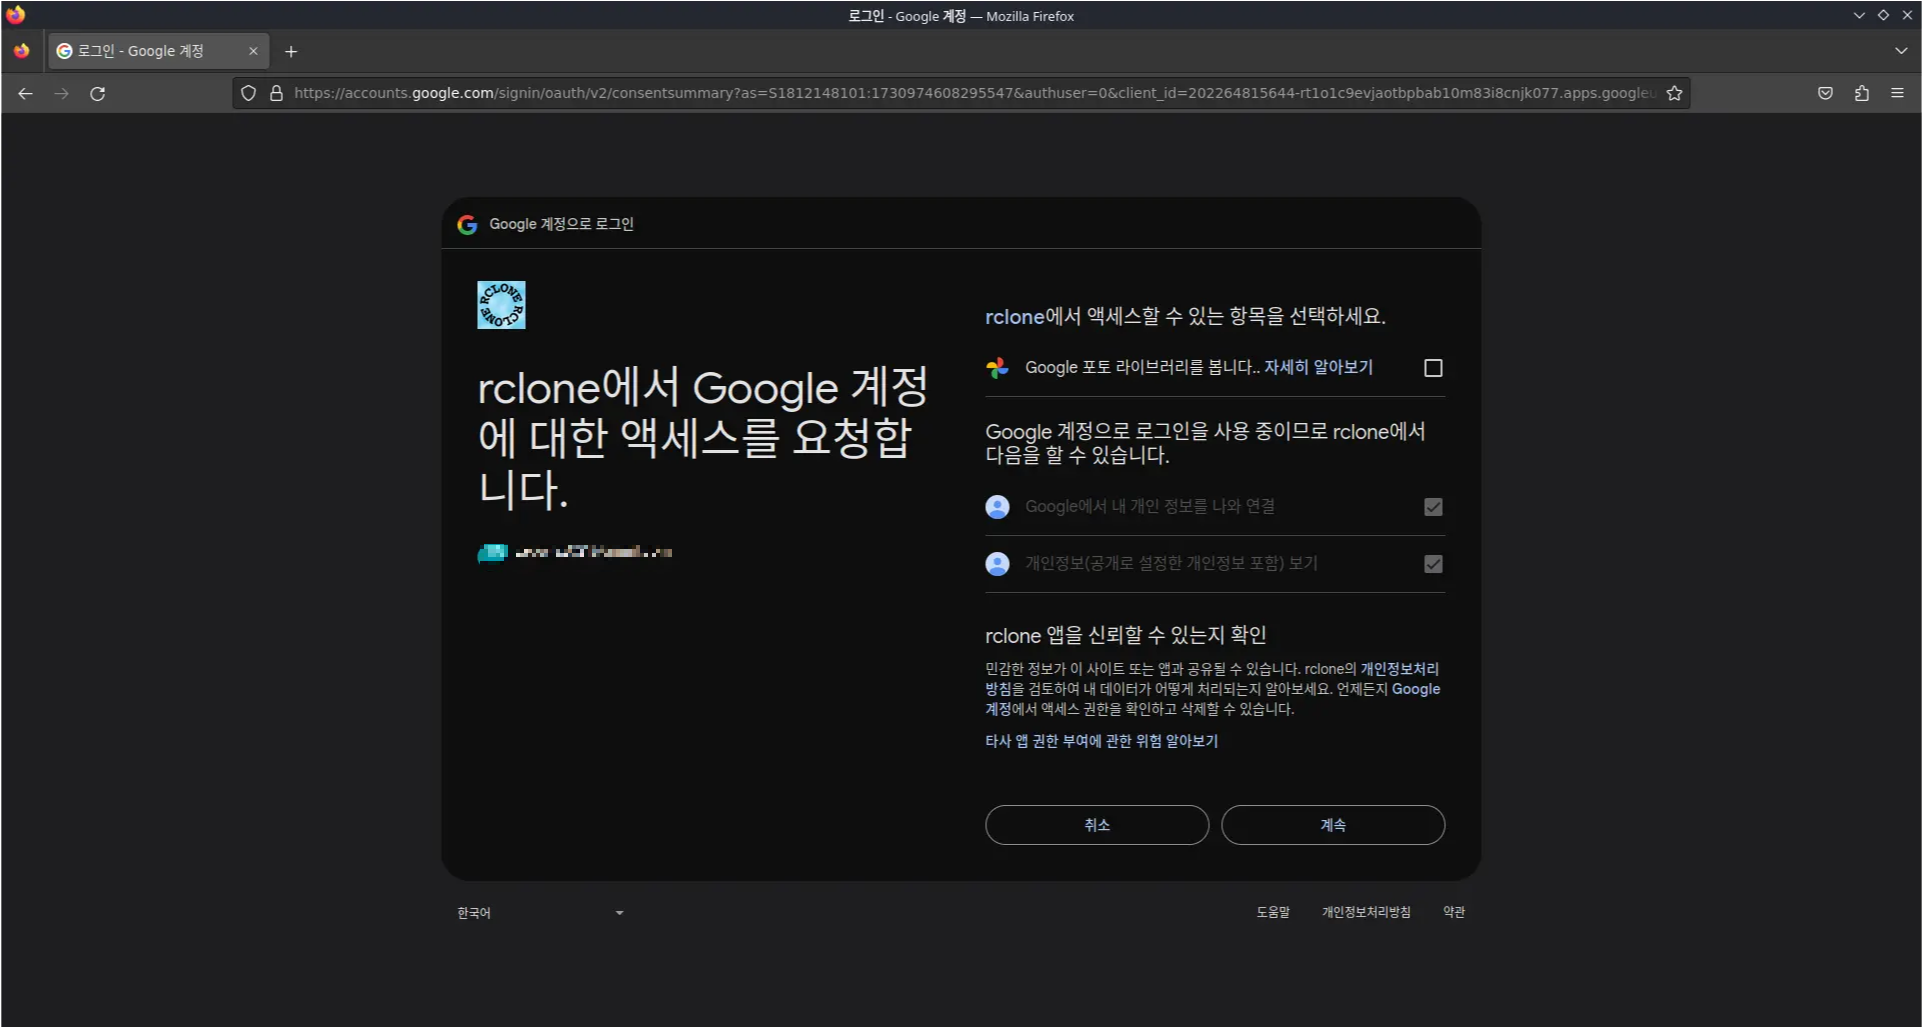
Task: Open a new tab with plus button
Action: point(291,51)
